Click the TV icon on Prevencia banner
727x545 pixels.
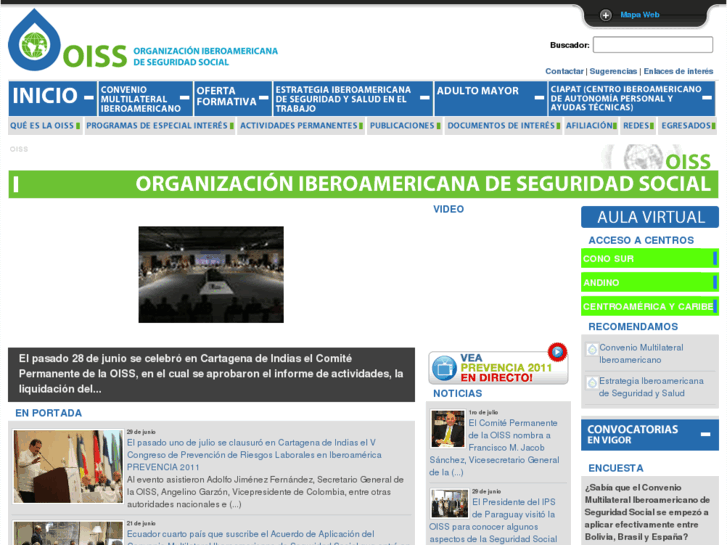444,368
